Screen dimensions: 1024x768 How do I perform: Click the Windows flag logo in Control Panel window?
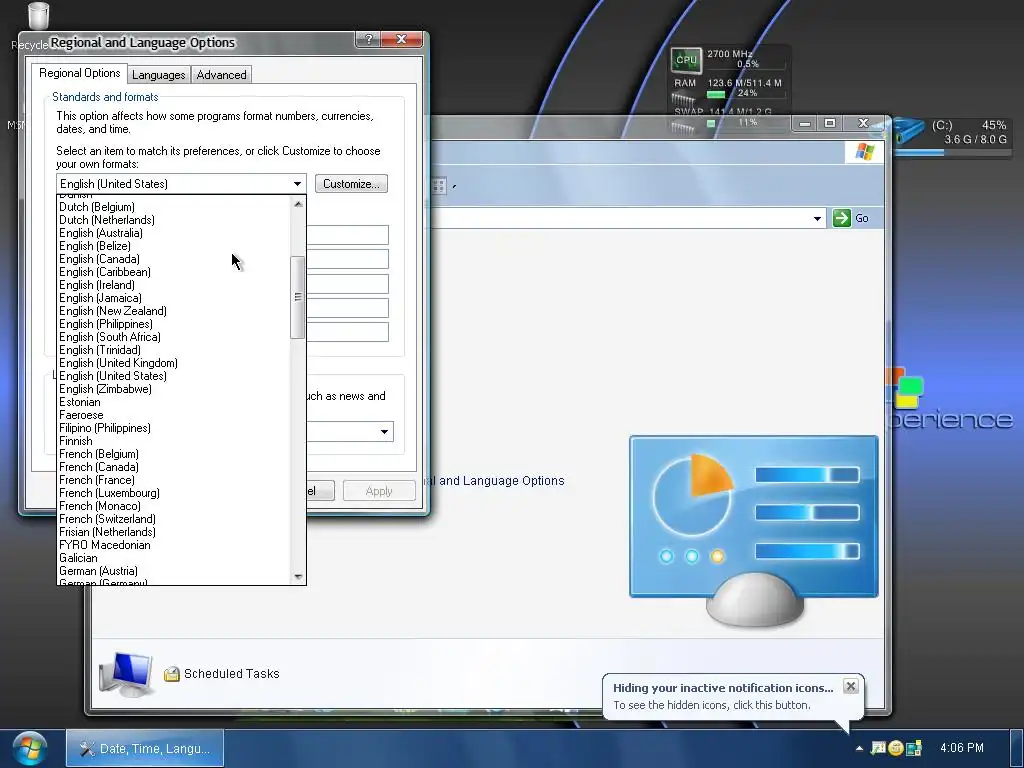[x=865, y=152]
